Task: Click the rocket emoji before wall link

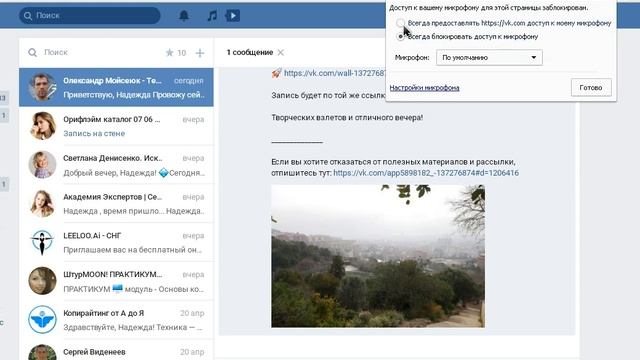Action: point(276,73)
